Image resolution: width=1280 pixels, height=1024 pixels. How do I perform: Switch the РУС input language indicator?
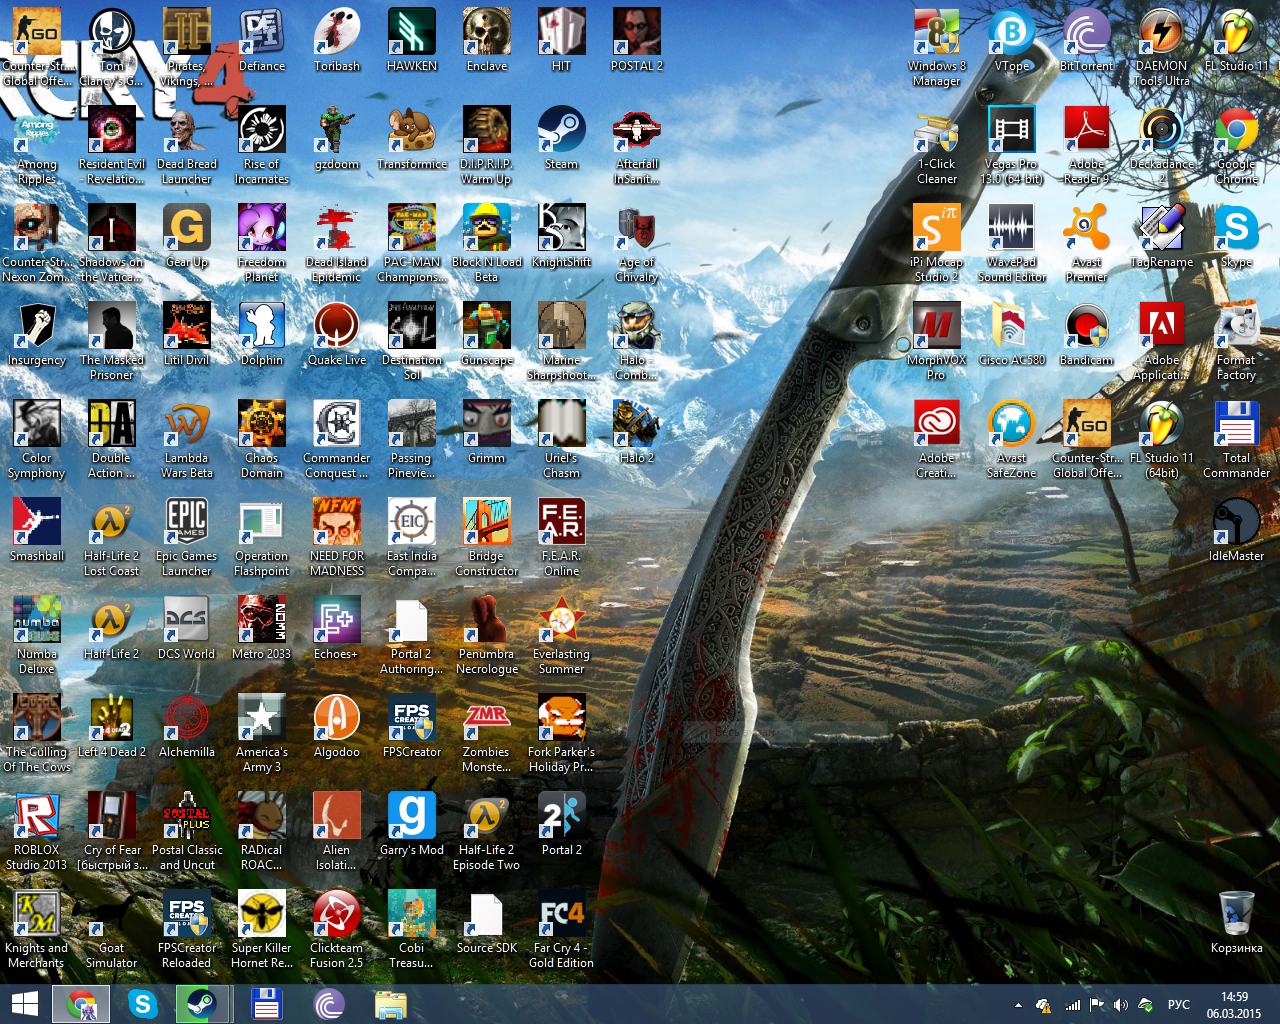tap(1179, 1005)
